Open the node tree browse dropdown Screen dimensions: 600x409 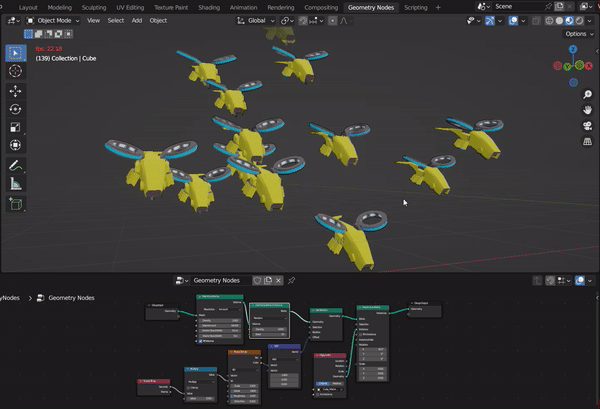182,280
